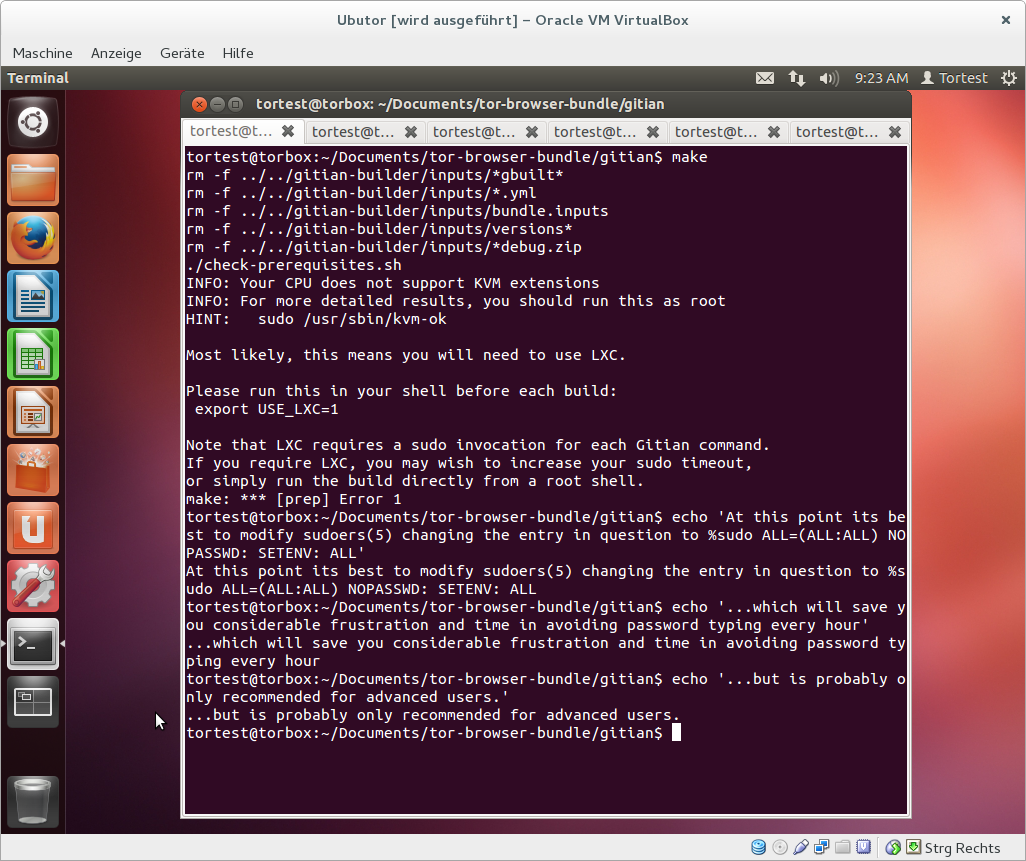
Task: Click the VirtualBox hard disk activity icon
Action: point(759,848)
